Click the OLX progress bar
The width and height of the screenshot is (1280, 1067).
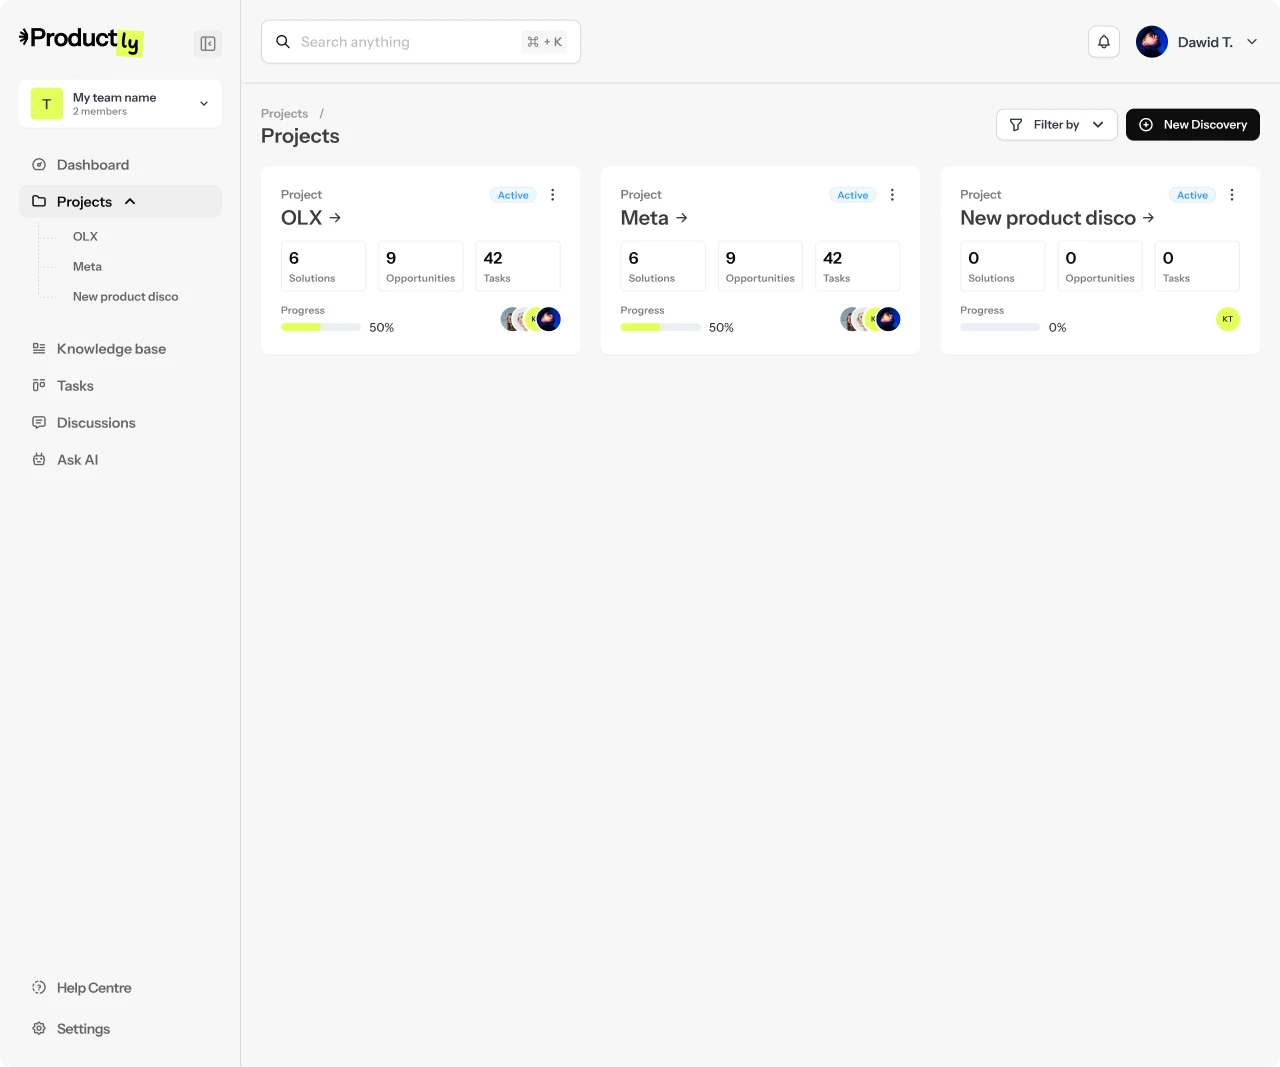(x=320, y=327)
